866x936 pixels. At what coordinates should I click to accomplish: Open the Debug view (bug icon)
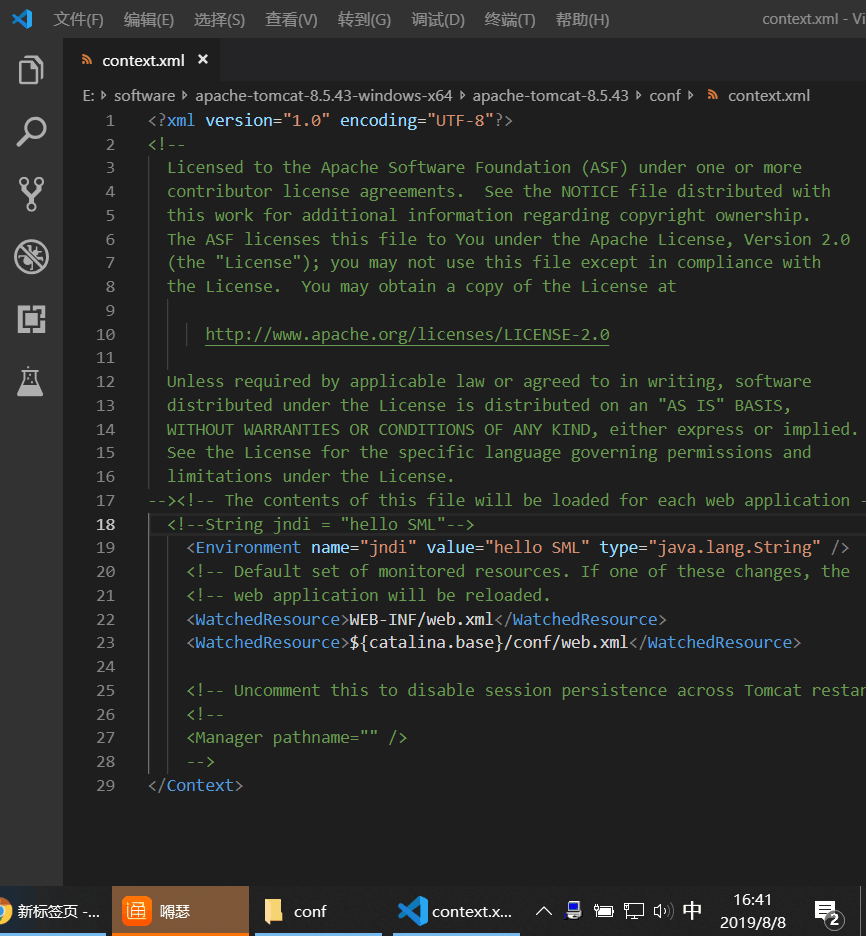pos(31,257)
